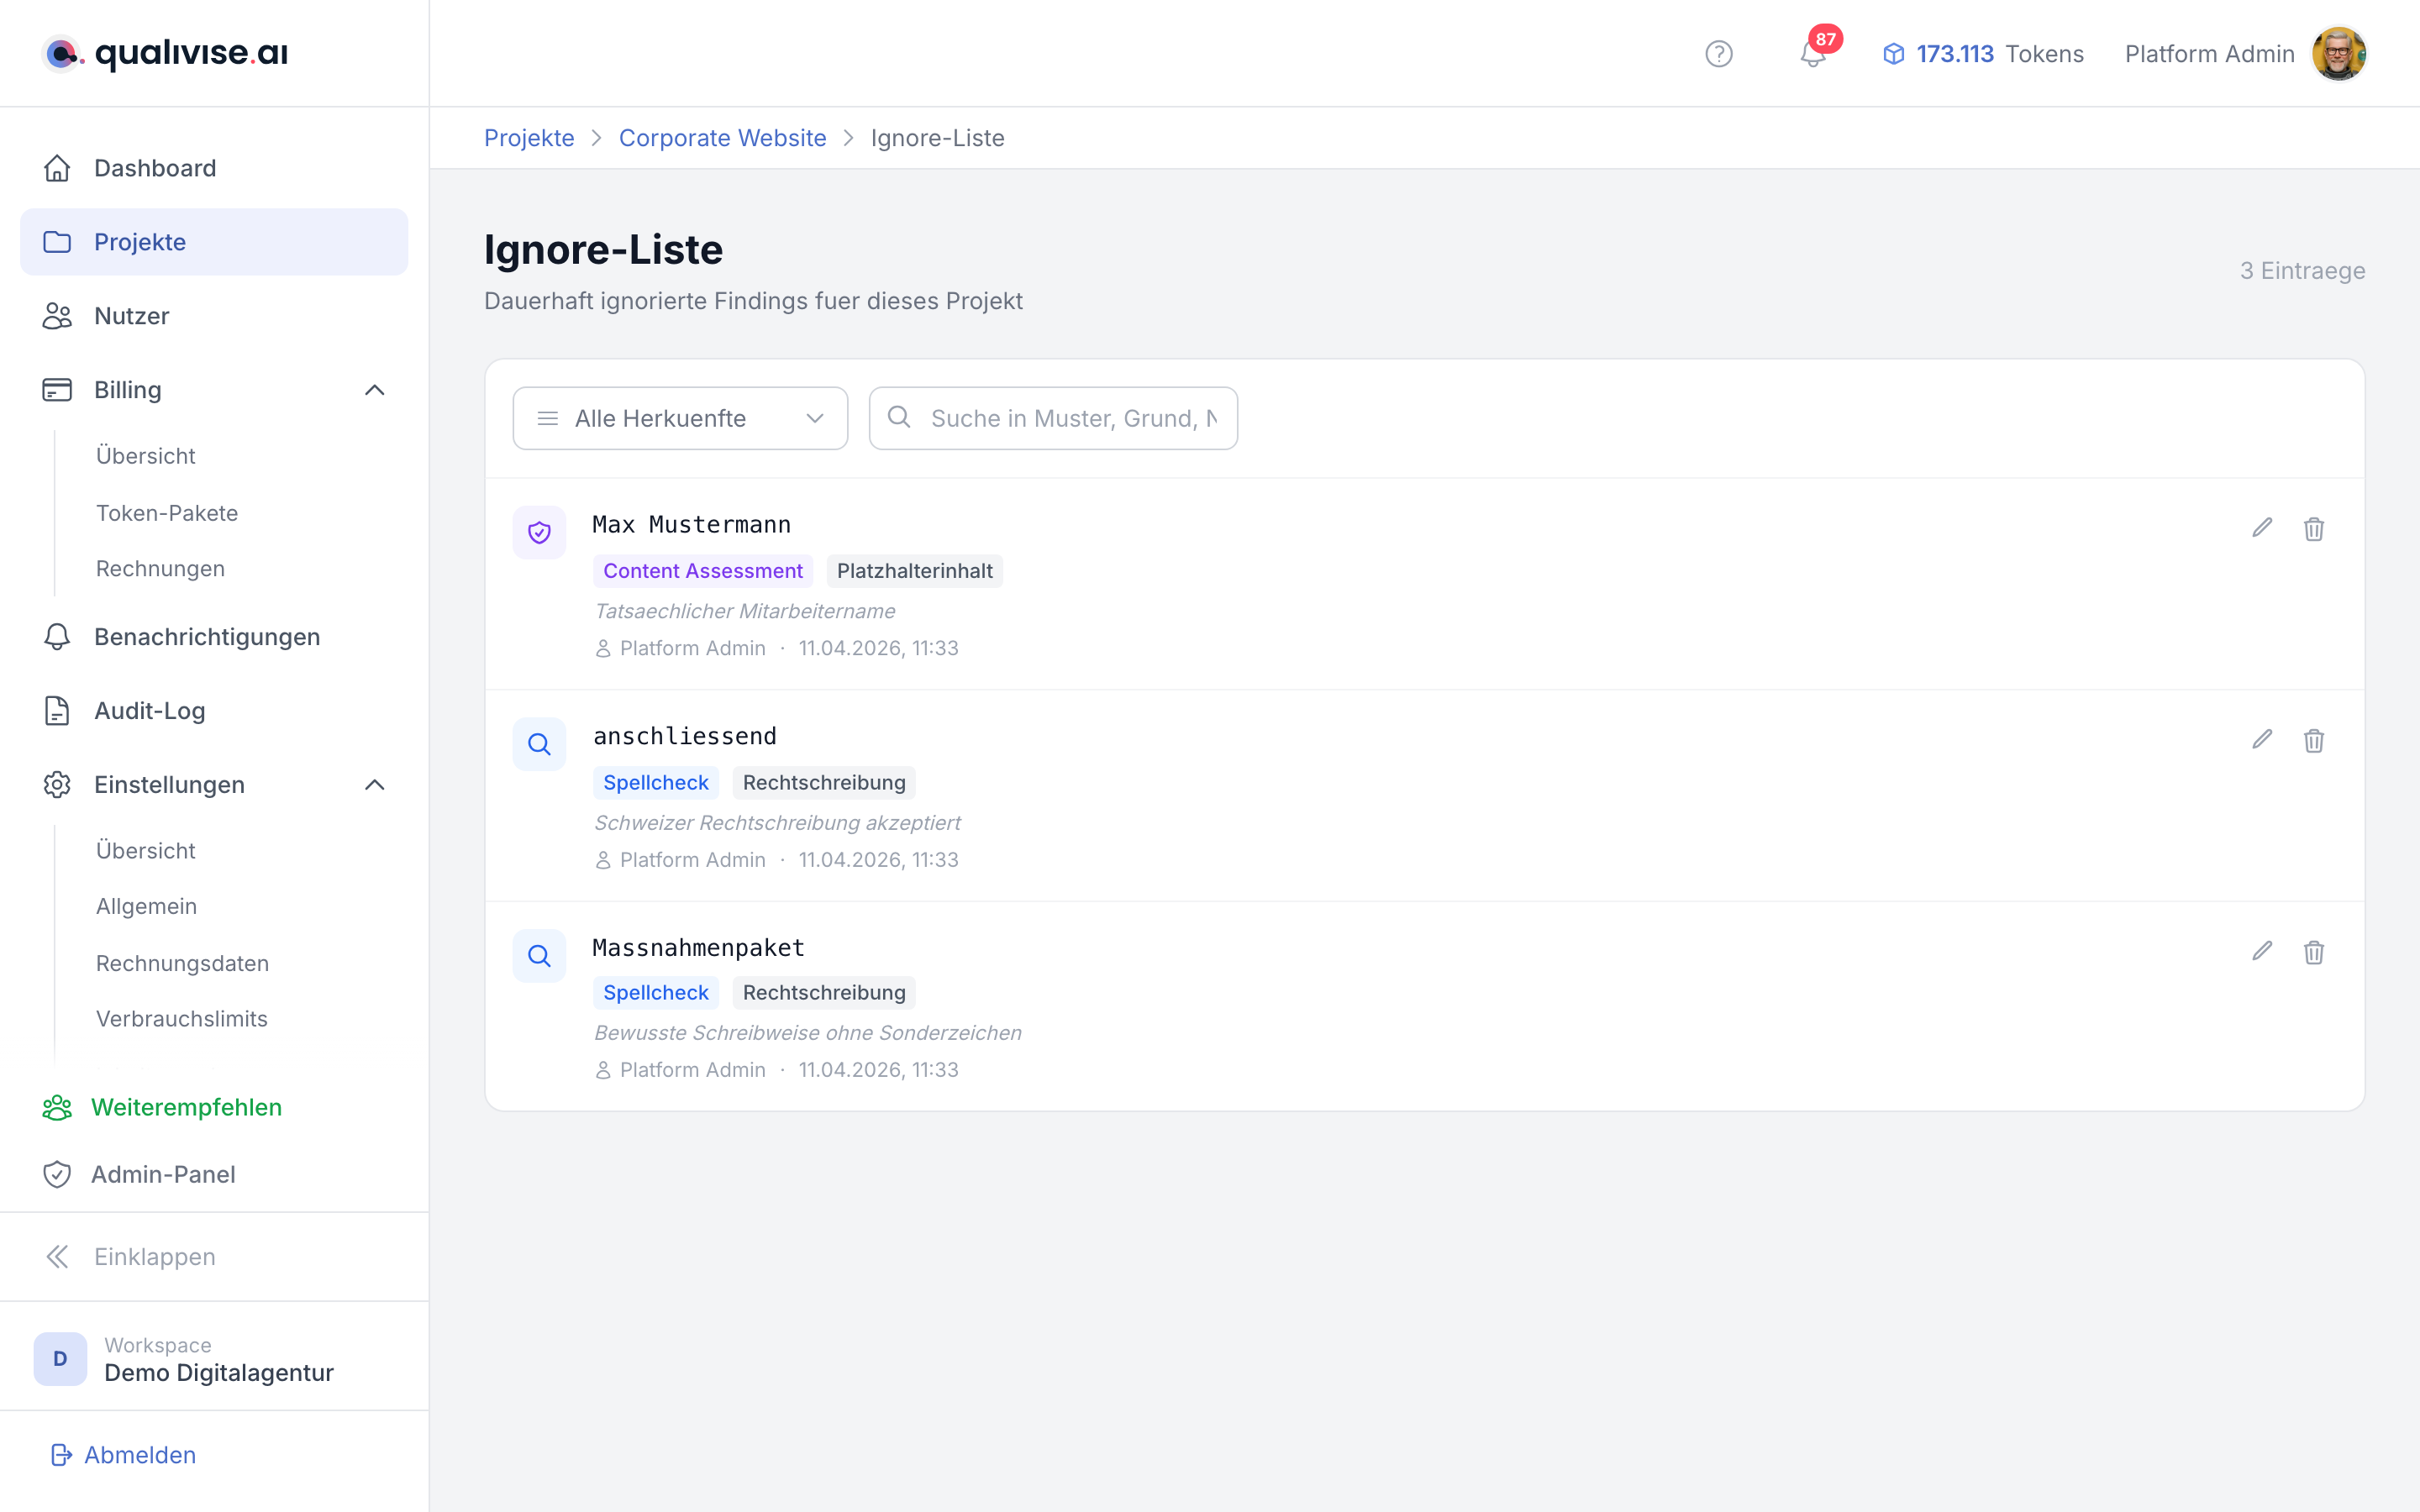Click the Max Mustermann pattern text
2420x1512 pixels.
691,525
